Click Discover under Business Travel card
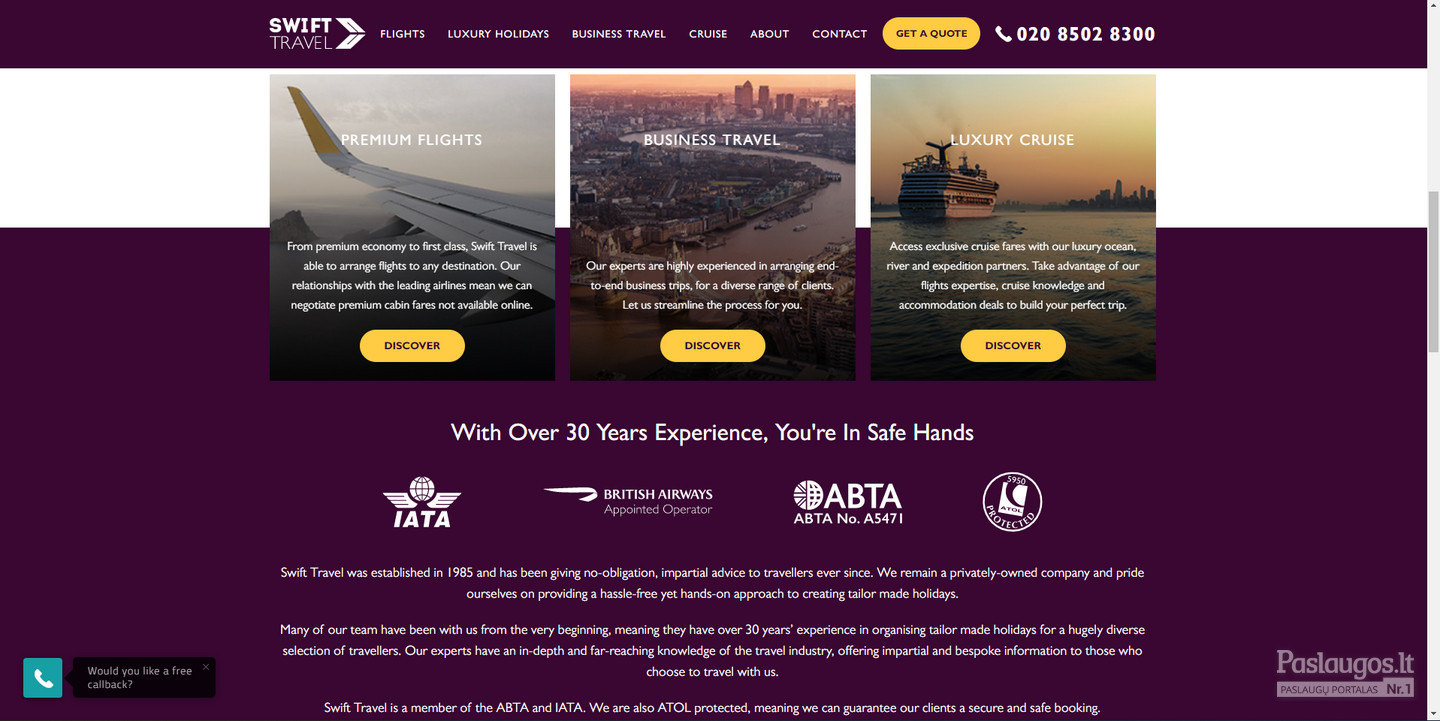Screen dimensions: 1440x721 tap(712, 346)
